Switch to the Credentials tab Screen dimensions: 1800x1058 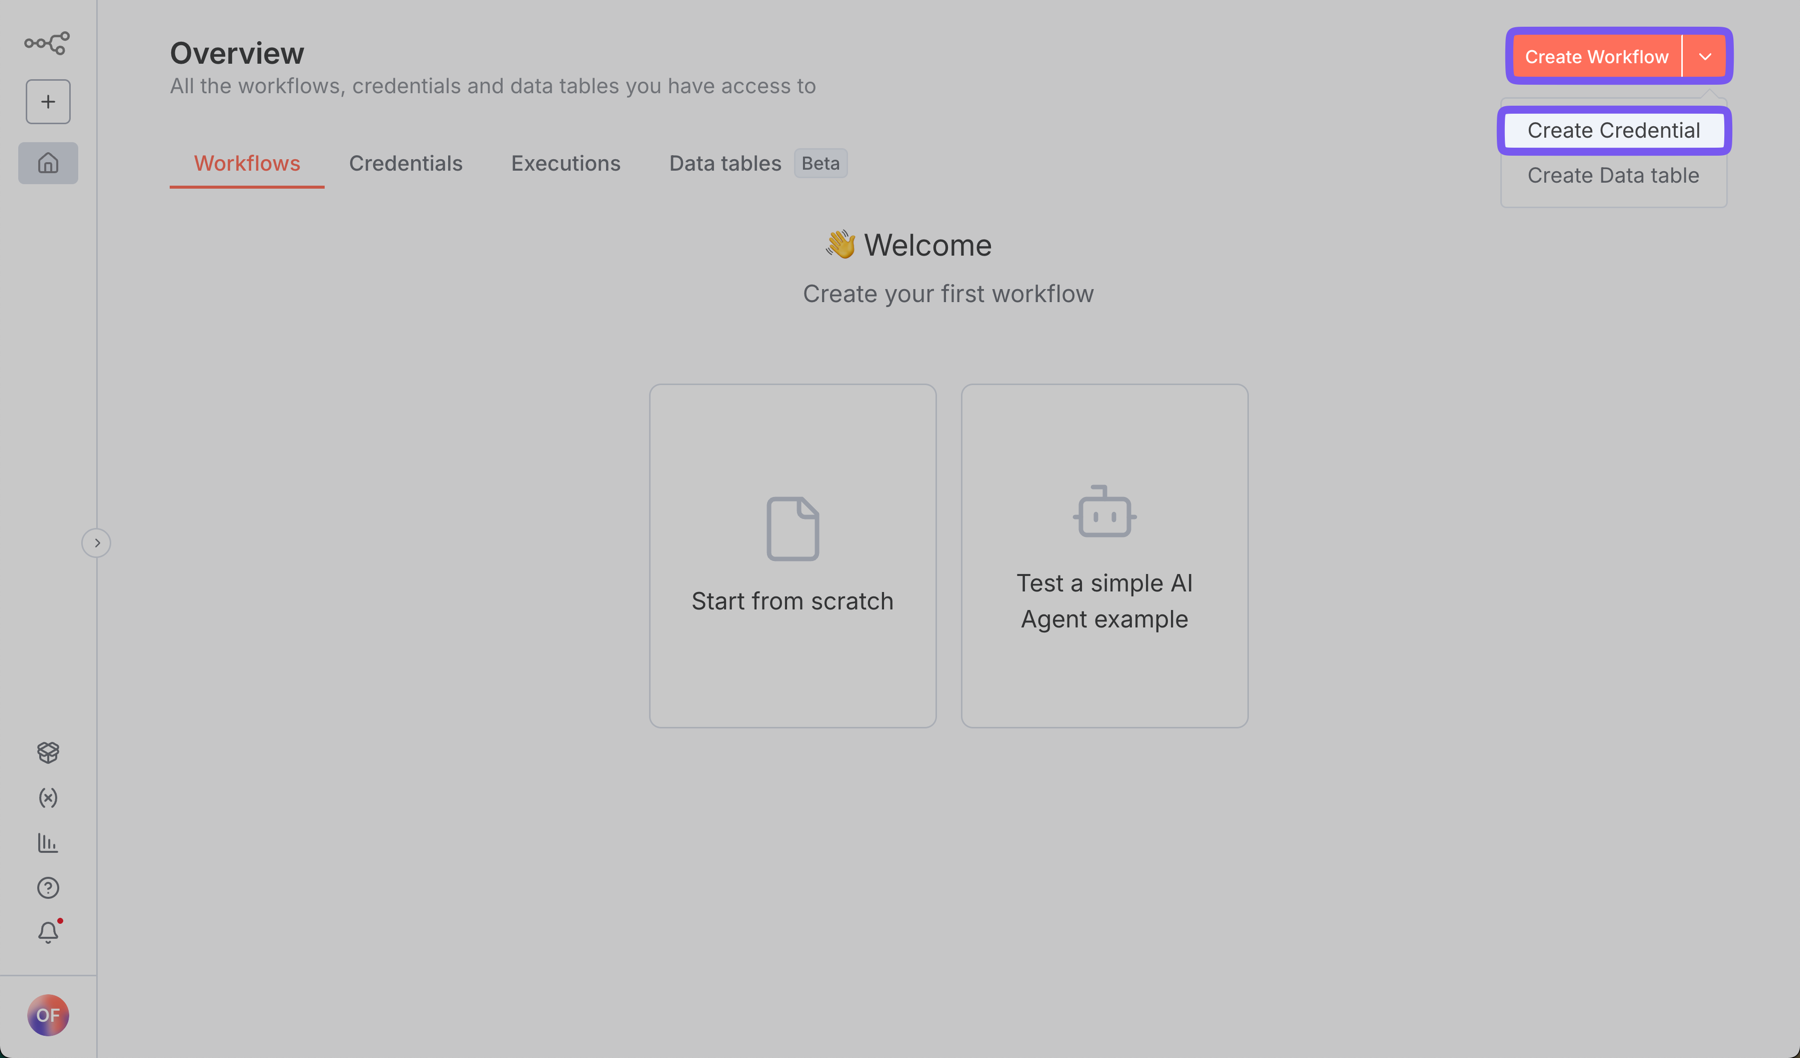point(405,164)
